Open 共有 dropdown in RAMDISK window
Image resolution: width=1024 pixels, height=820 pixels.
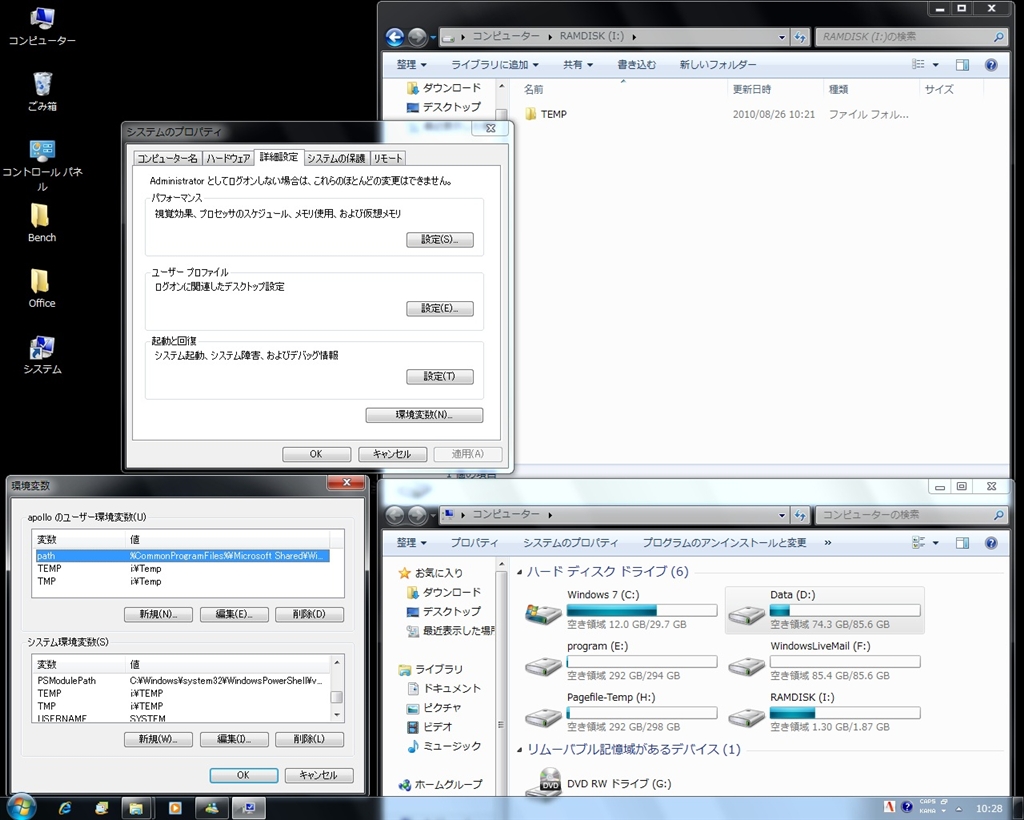click(577, 65)
